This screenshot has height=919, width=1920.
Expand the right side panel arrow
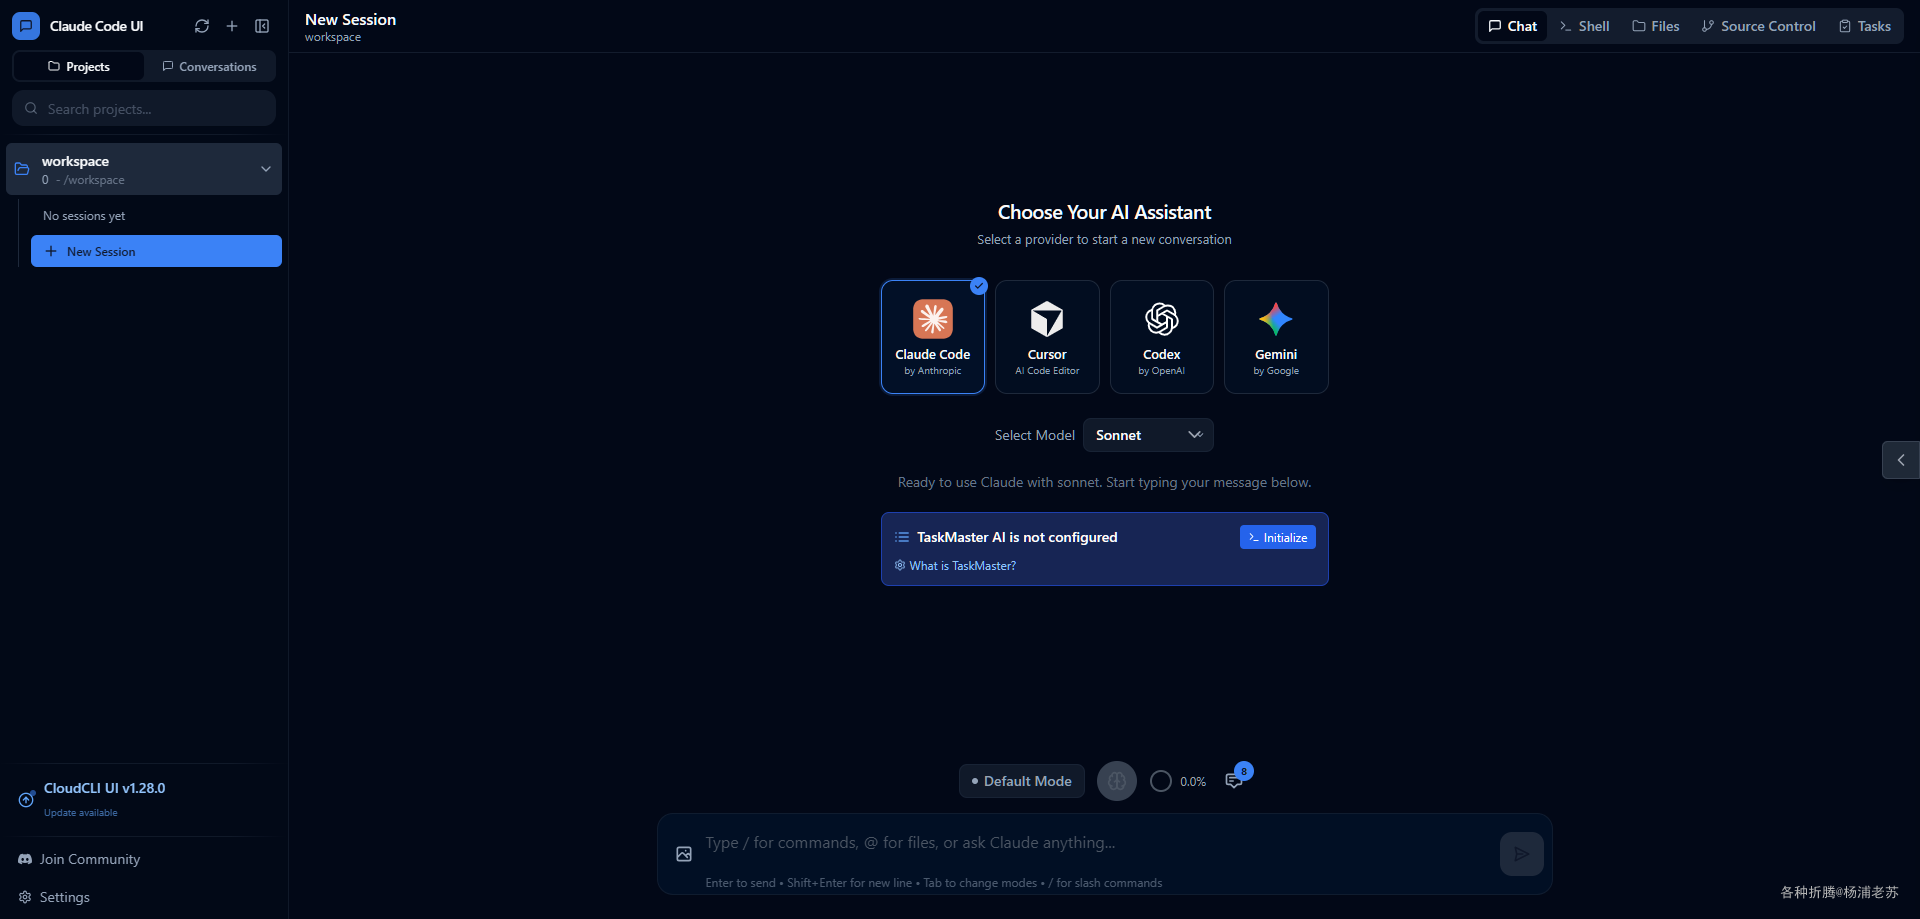[1901, 460]
